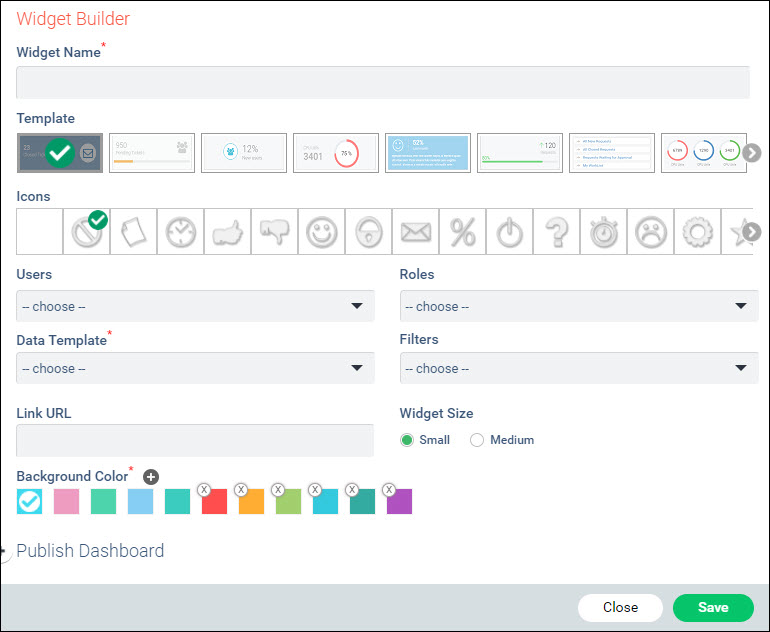Pick the paper sheets icon
Screen dimensions: 770x632
134,231
